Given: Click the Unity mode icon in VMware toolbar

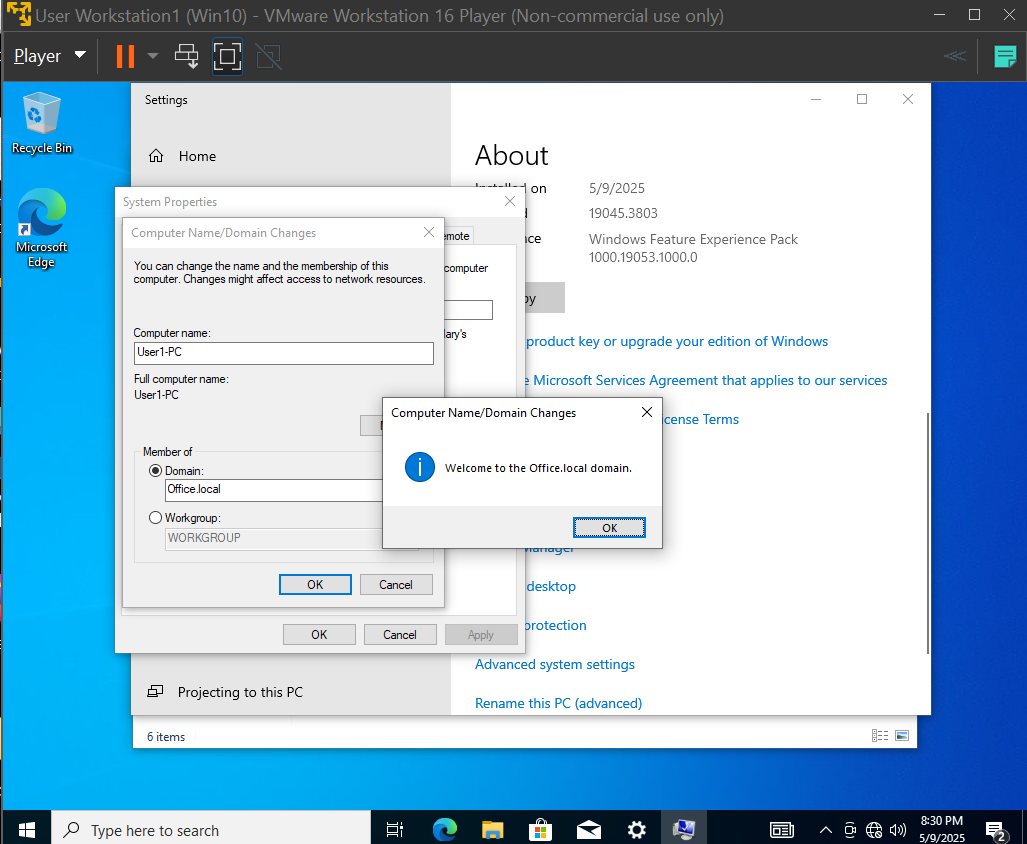Looking at the screenshot, I should [x=269, y=56].
